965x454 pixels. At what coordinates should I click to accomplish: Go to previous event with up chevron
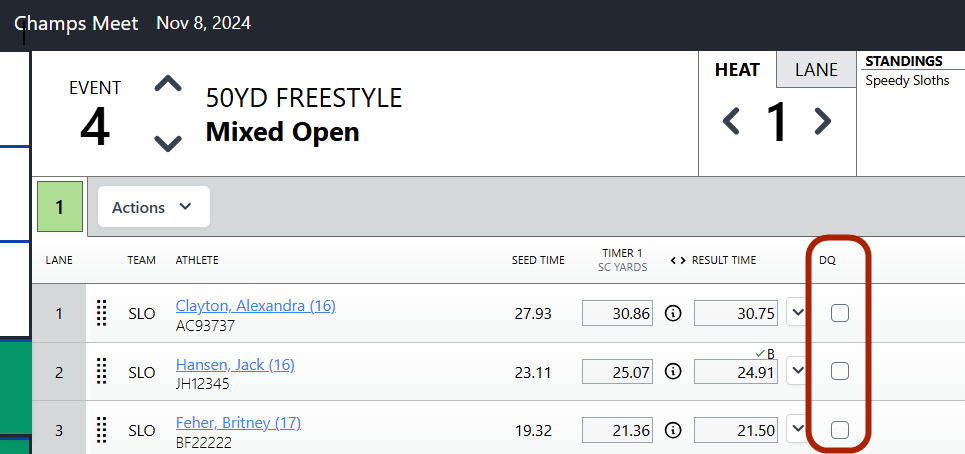tap(168, 84)
